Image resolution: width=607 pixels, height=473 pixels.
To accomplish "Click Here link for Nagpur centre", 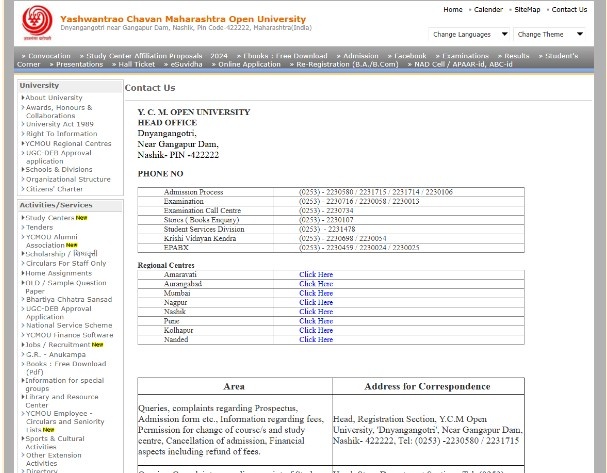I will coord(316,302).
